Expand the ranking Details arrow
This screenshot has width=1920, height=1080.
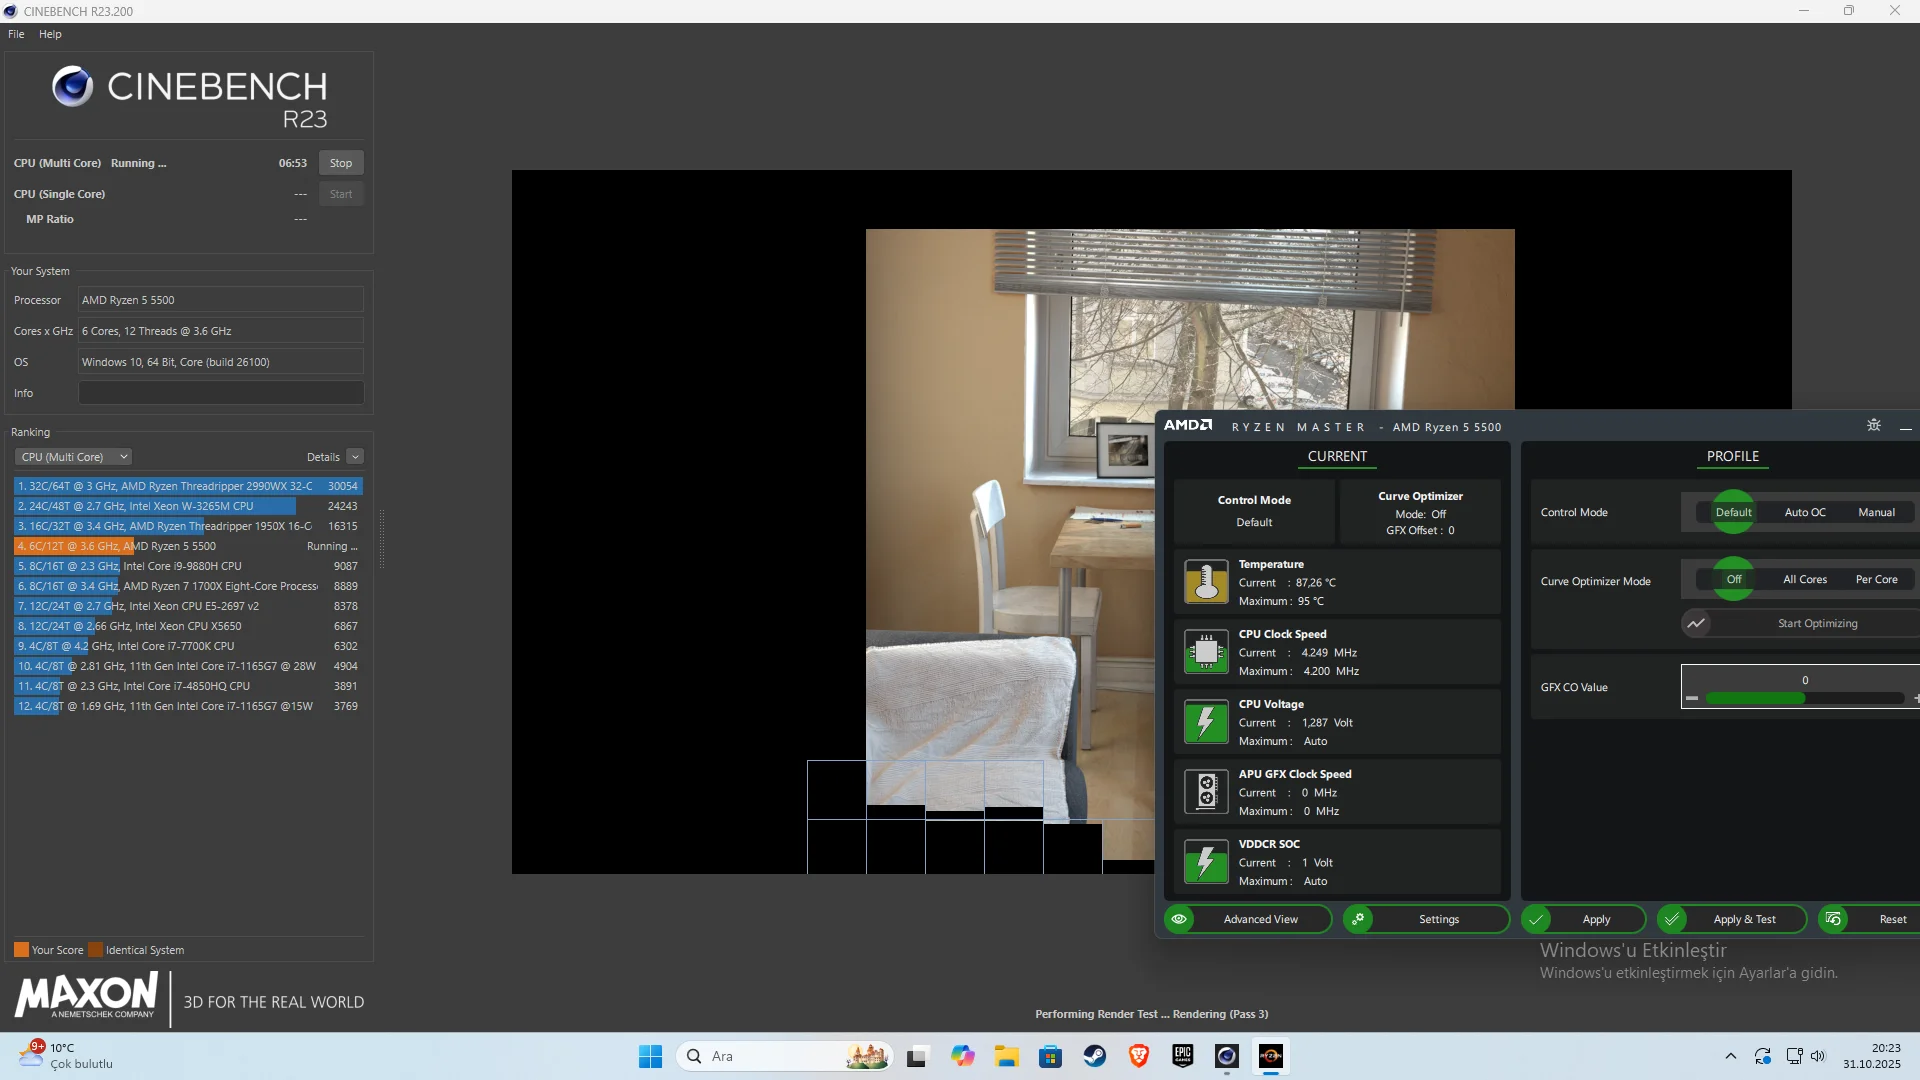[x=355, y=457]
